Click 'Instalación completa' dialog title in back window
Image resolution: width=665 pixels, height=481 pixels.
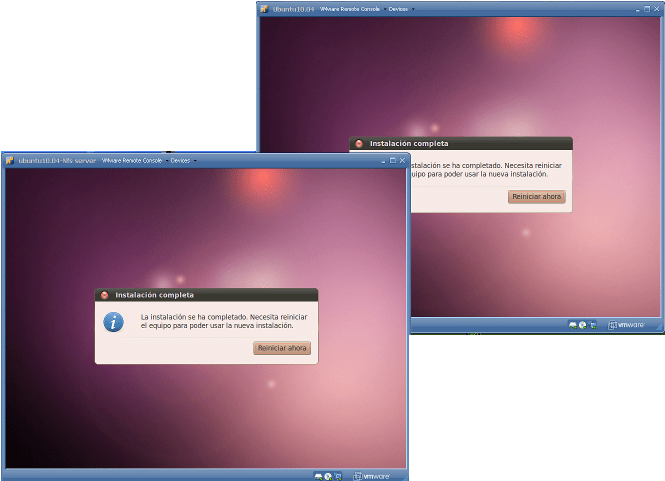(409, 143)
